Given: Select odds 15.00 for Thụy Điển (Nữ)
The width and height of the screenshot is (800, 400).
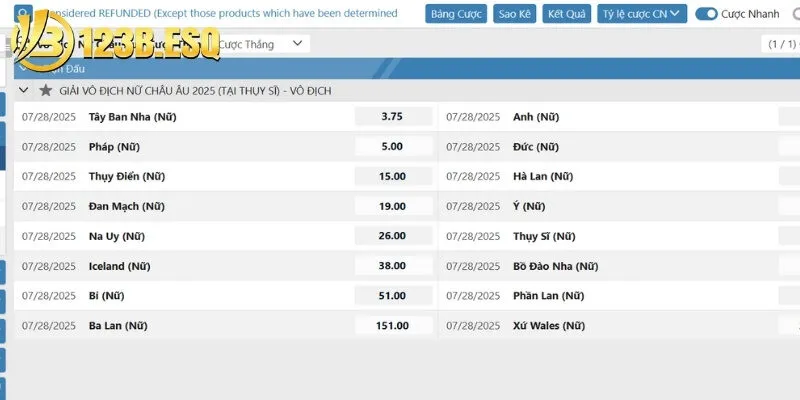Looking at the screenshot, I should tap(392, 176).
